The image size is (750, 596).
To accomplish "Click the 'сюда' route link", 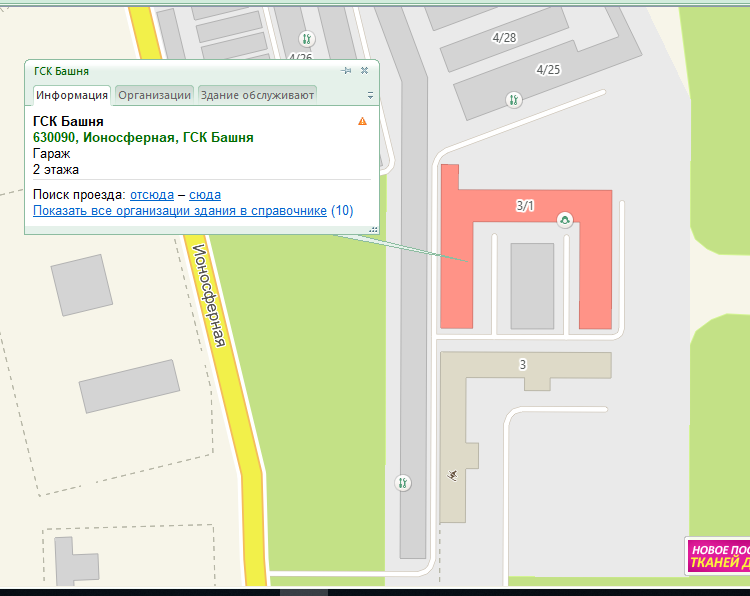I will click(x=205, y=194).
